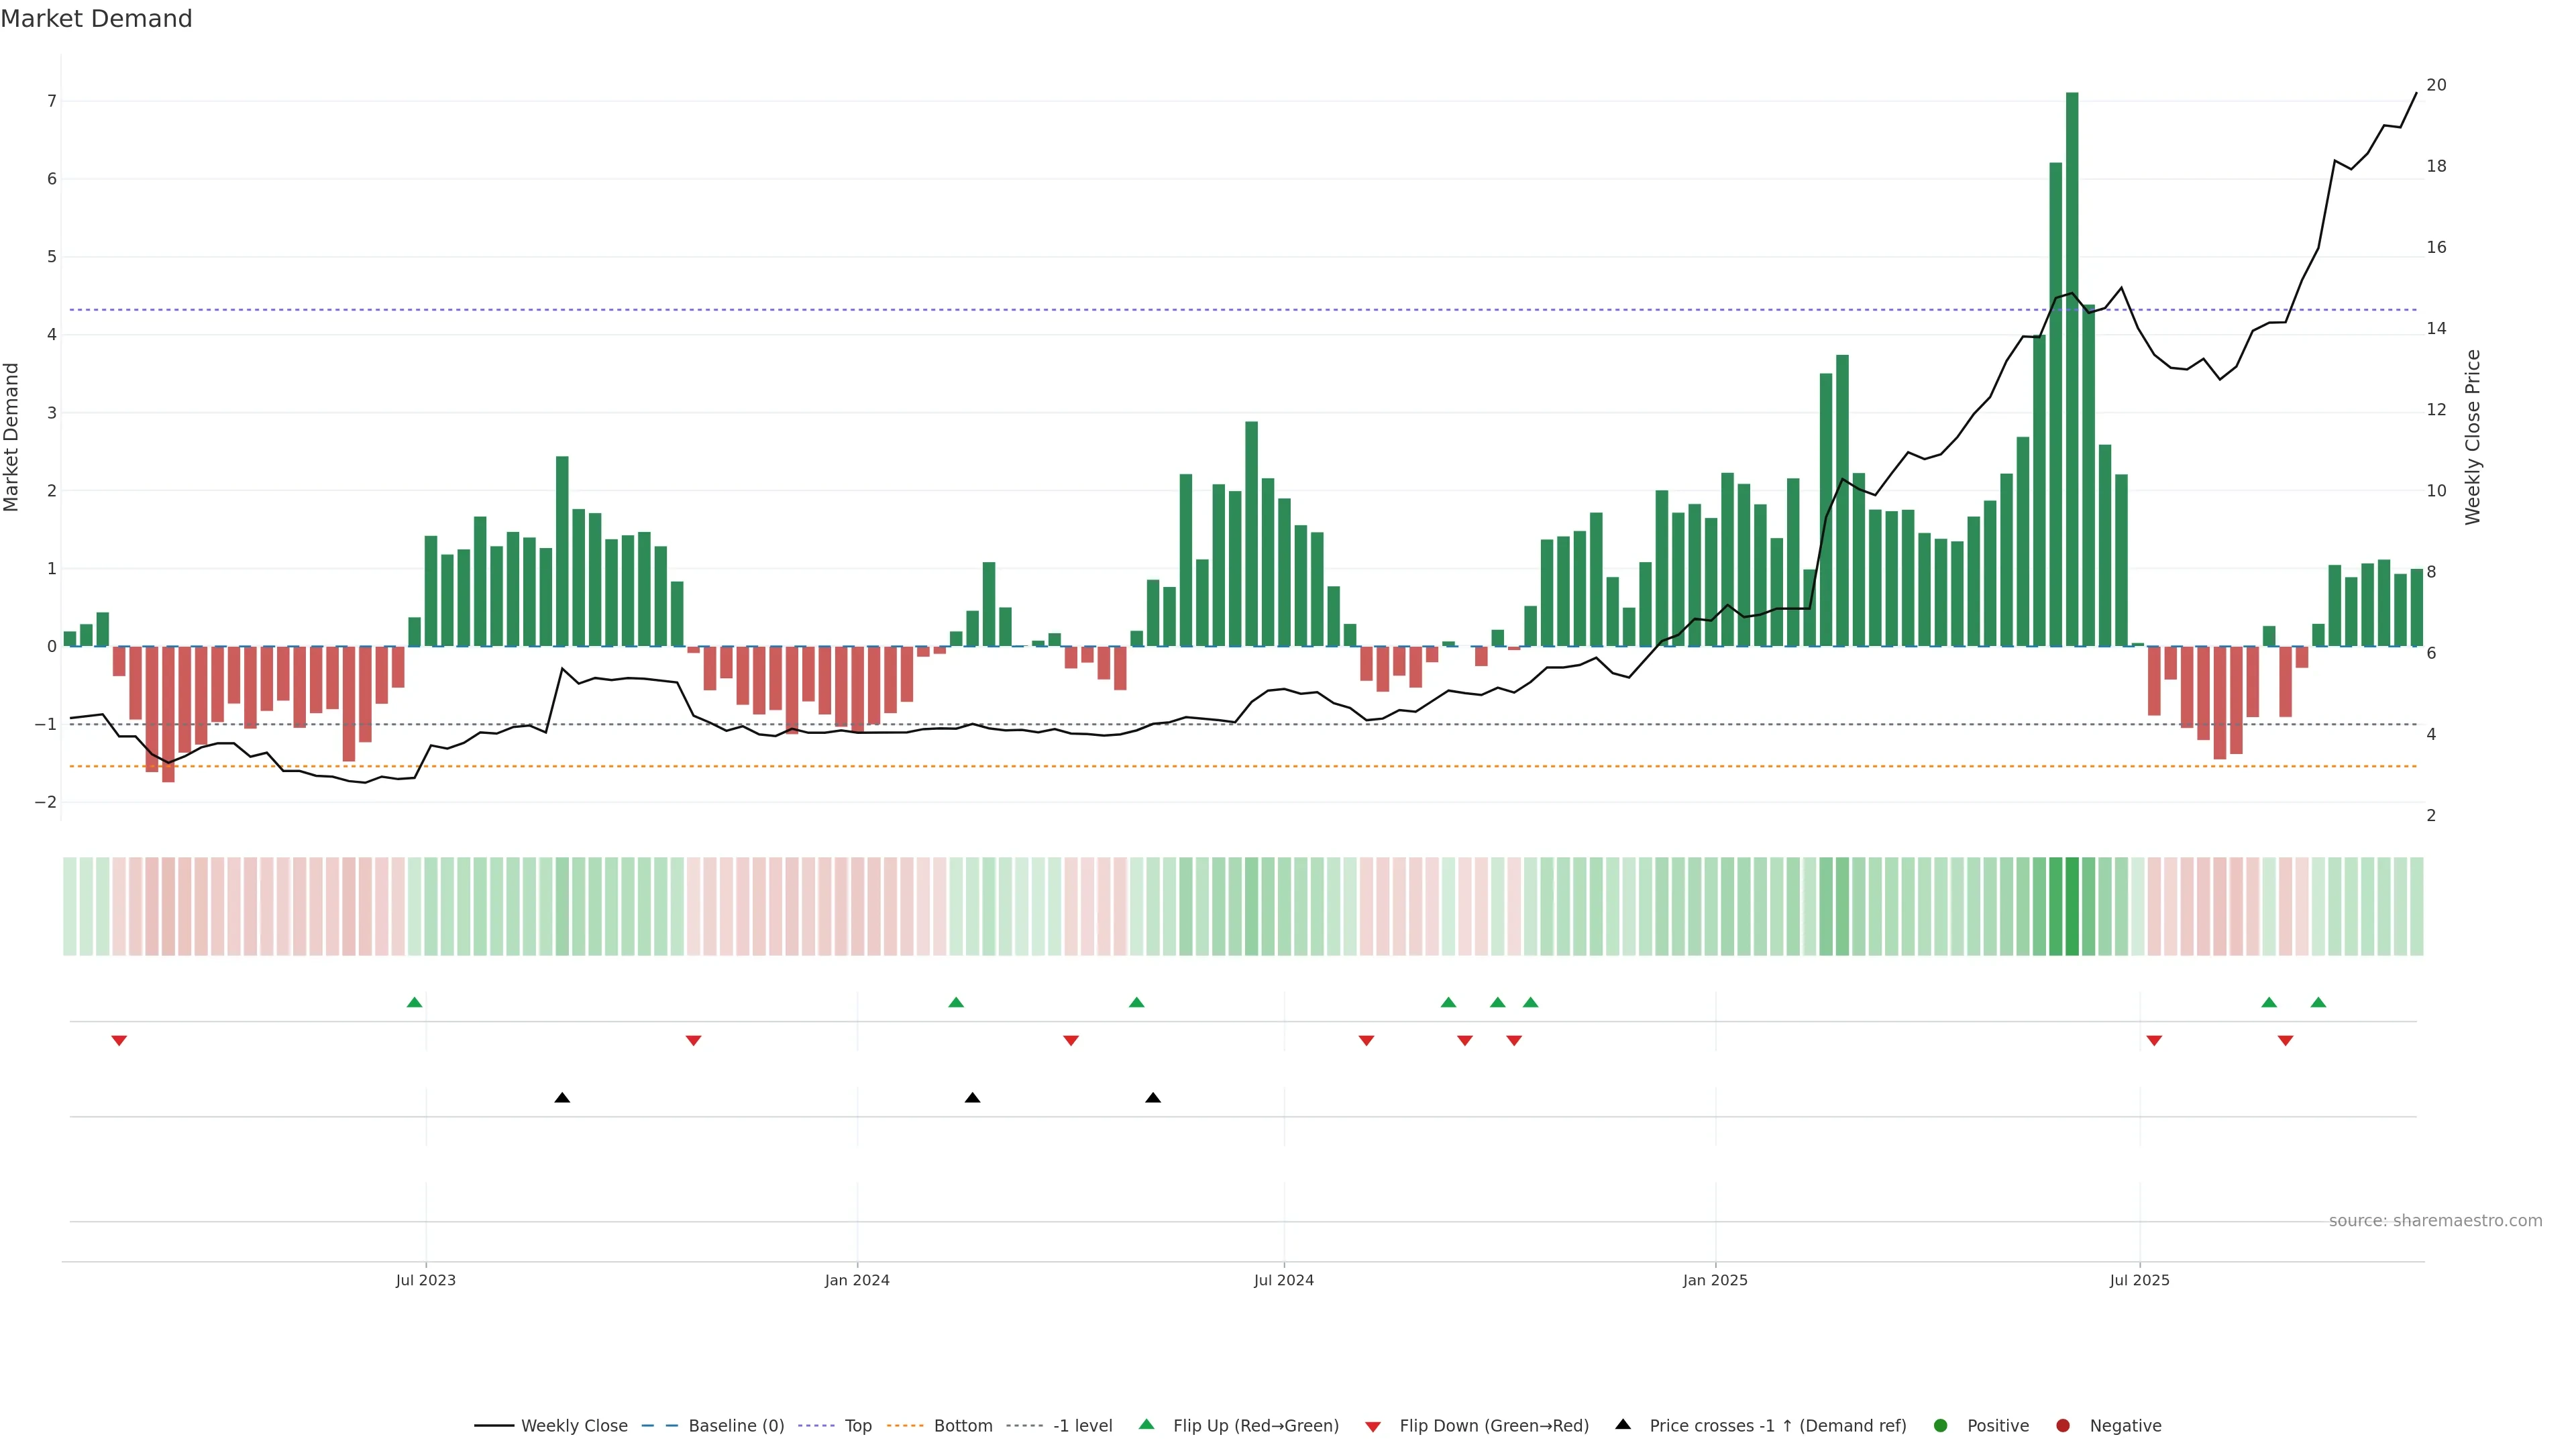This screenshot has height=1449, width=2576.
Task: Click the Jul 2024 x-axis label
Action: coord(1283,1280)
